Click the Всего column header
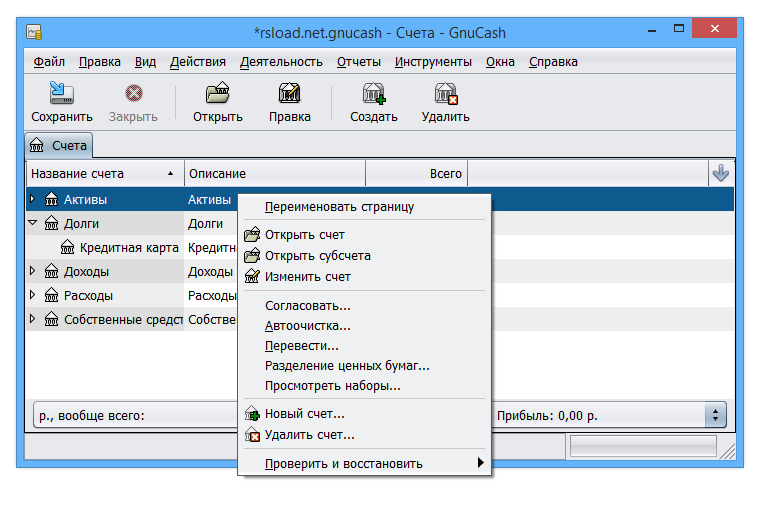This screenshot has width=776, height=530. (x=417, y=174)
